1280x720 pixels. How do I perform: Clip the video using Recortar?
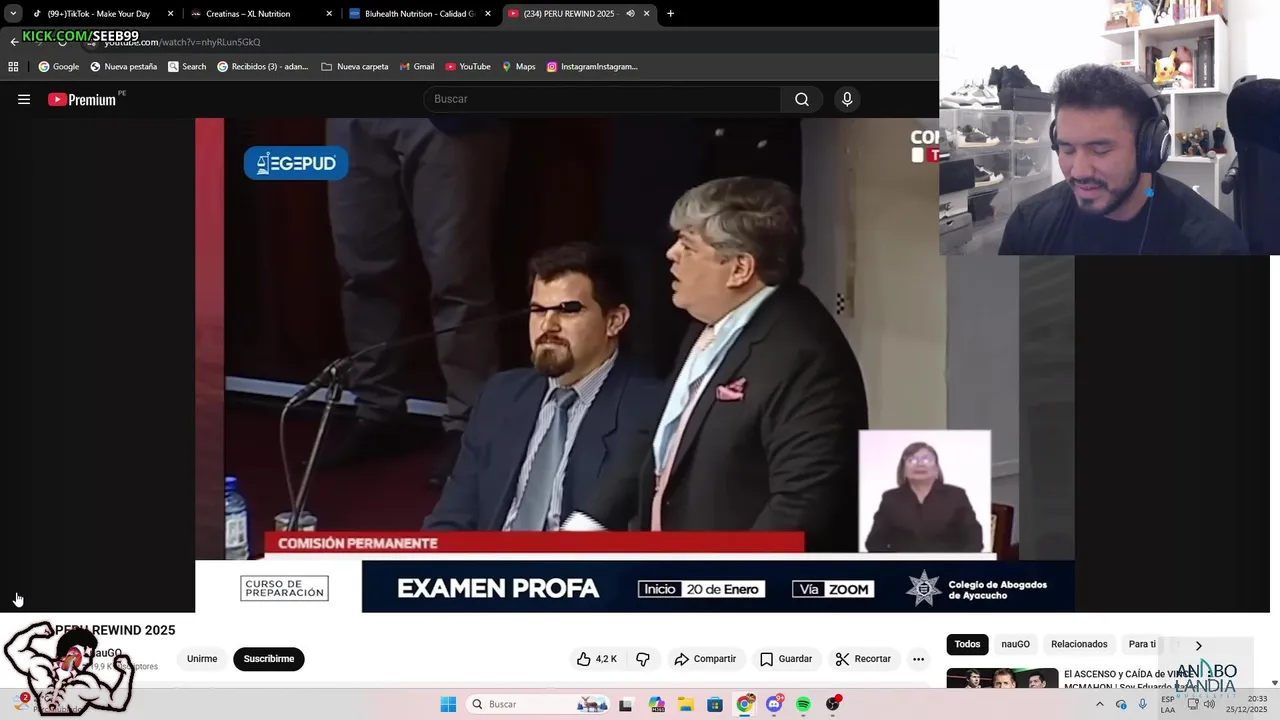(863, 659)
